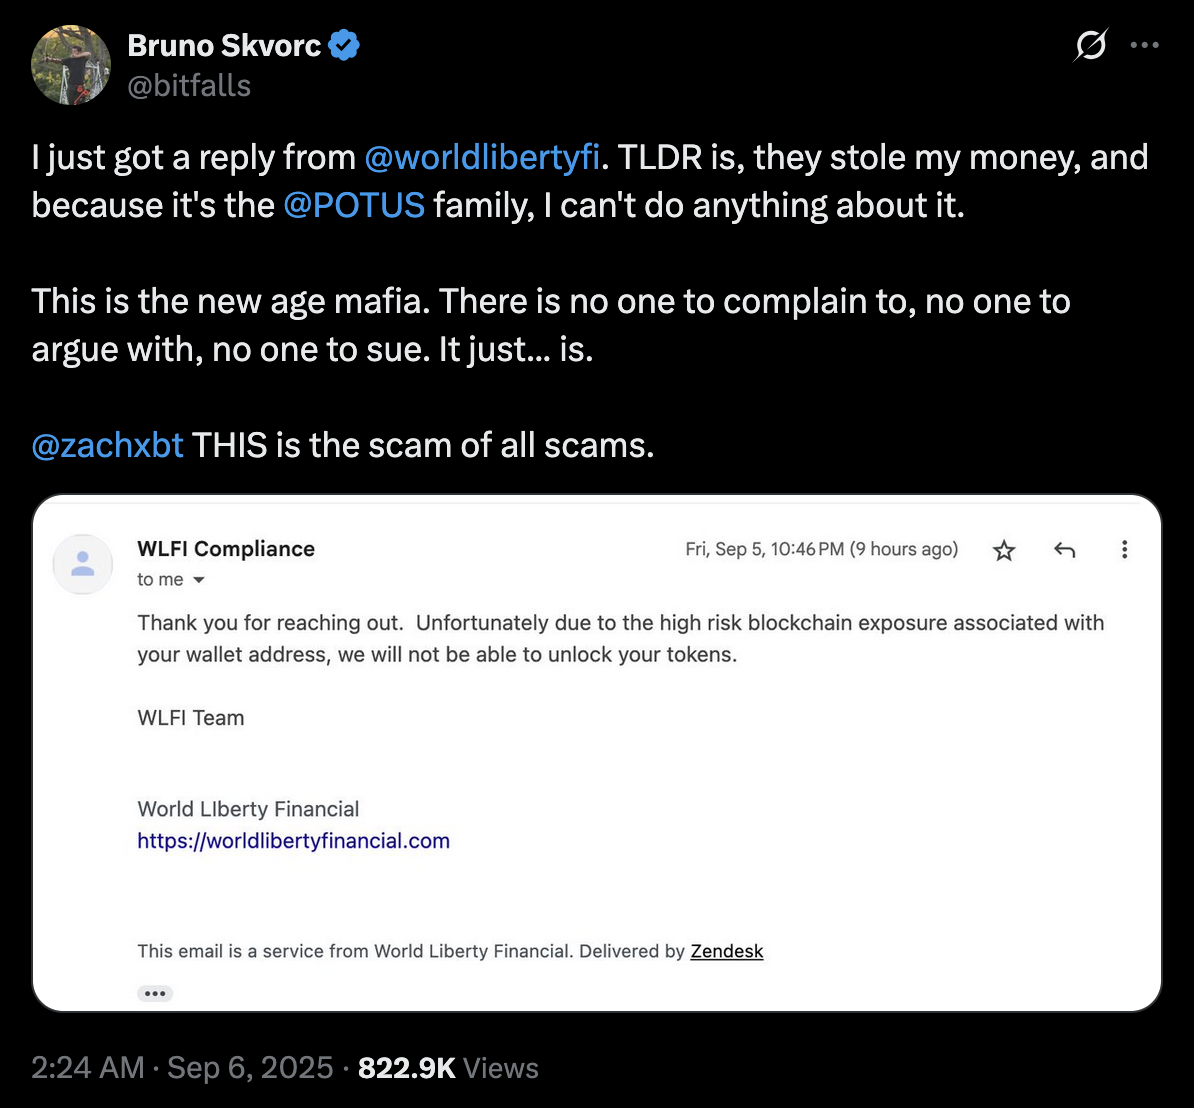Viewport: 1194px width, 1108px height.
Task: Click the Zendesk link in footer
Action: (x=727, y=951)
